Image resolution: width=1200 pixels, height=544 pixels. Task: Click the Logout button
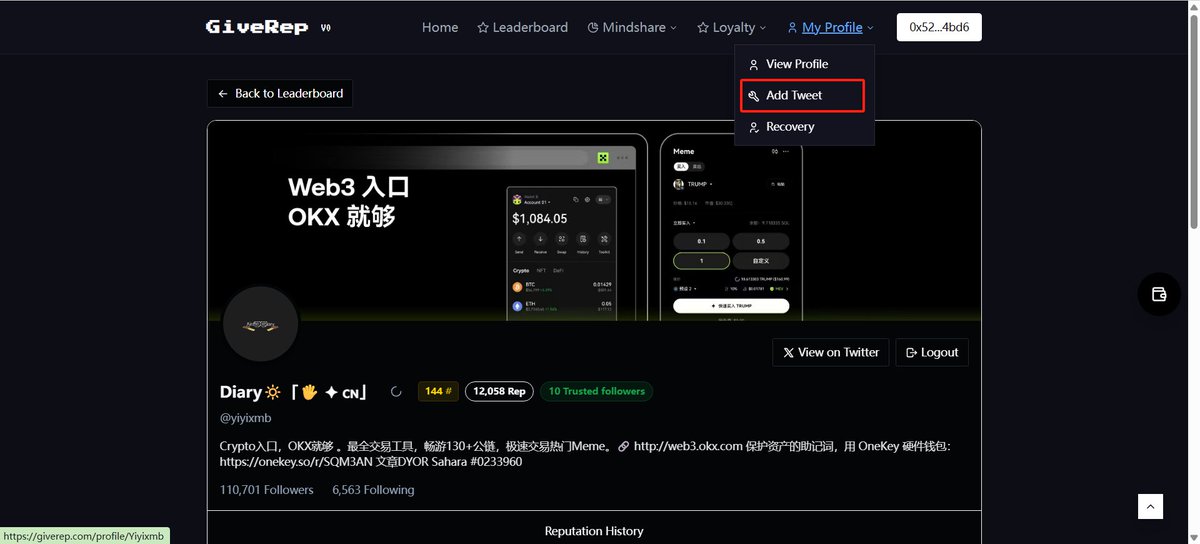[932, 352]
